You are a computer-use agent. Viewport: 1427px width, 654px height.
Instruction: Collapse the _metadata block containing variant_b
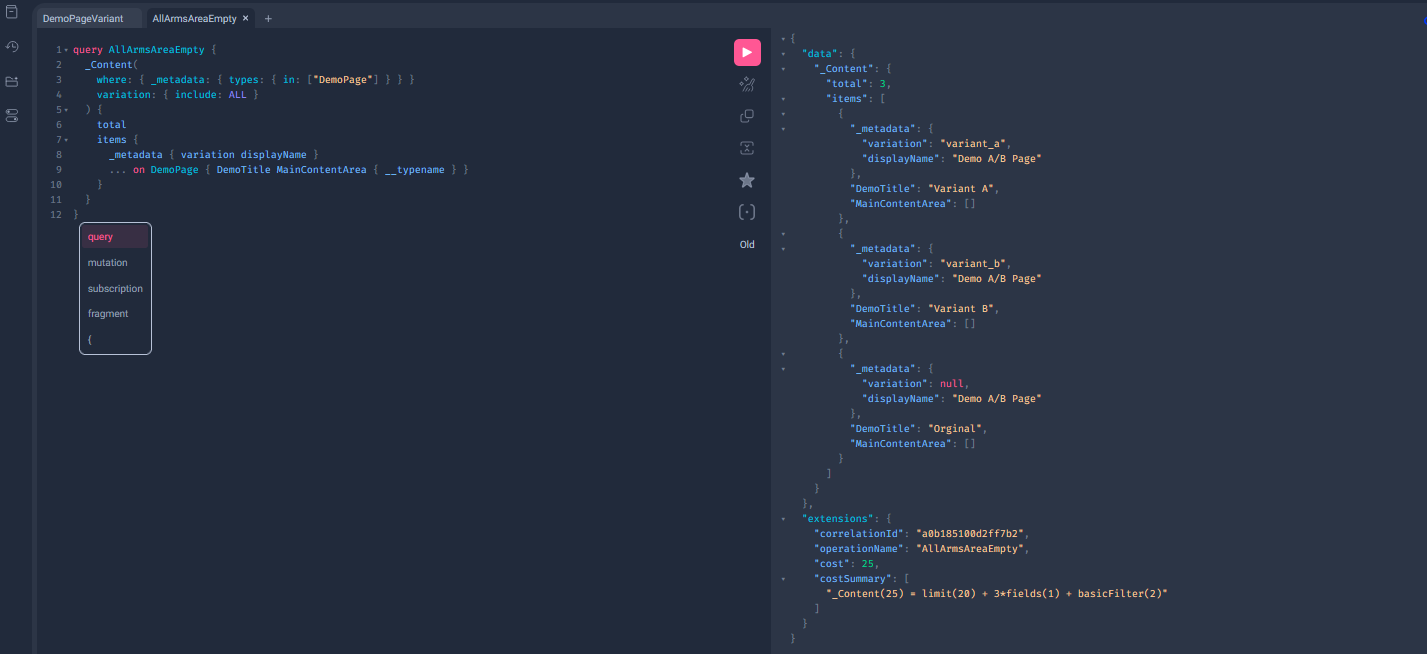784,248
